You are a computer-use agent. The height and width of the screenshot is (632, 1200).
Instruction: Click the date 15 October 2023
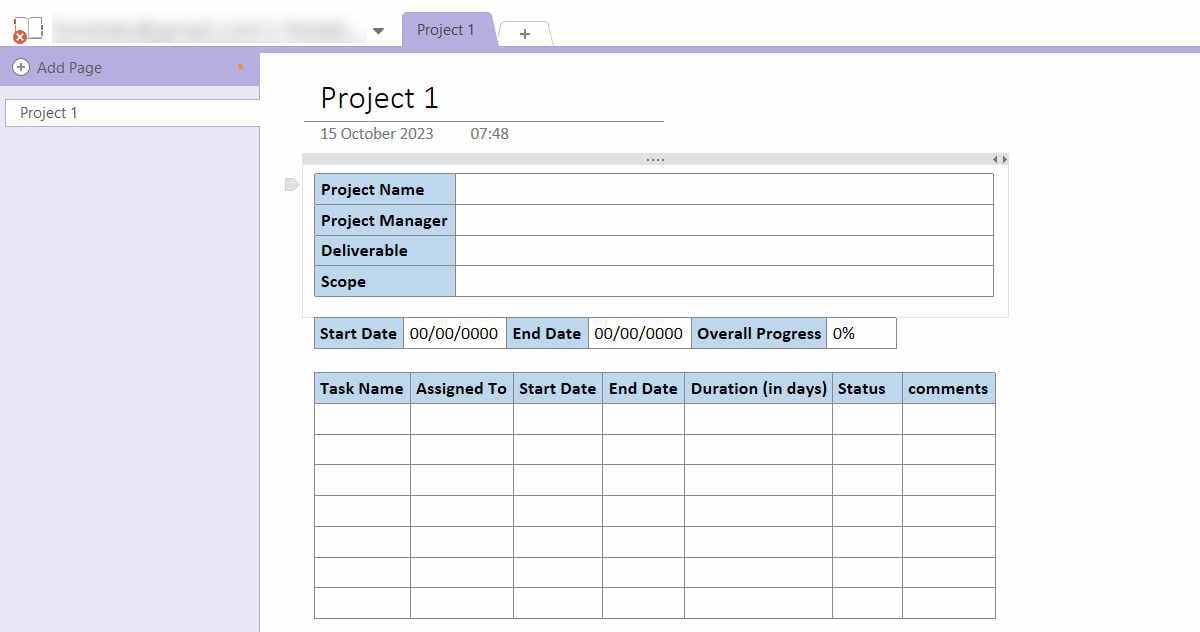[377, 134]
